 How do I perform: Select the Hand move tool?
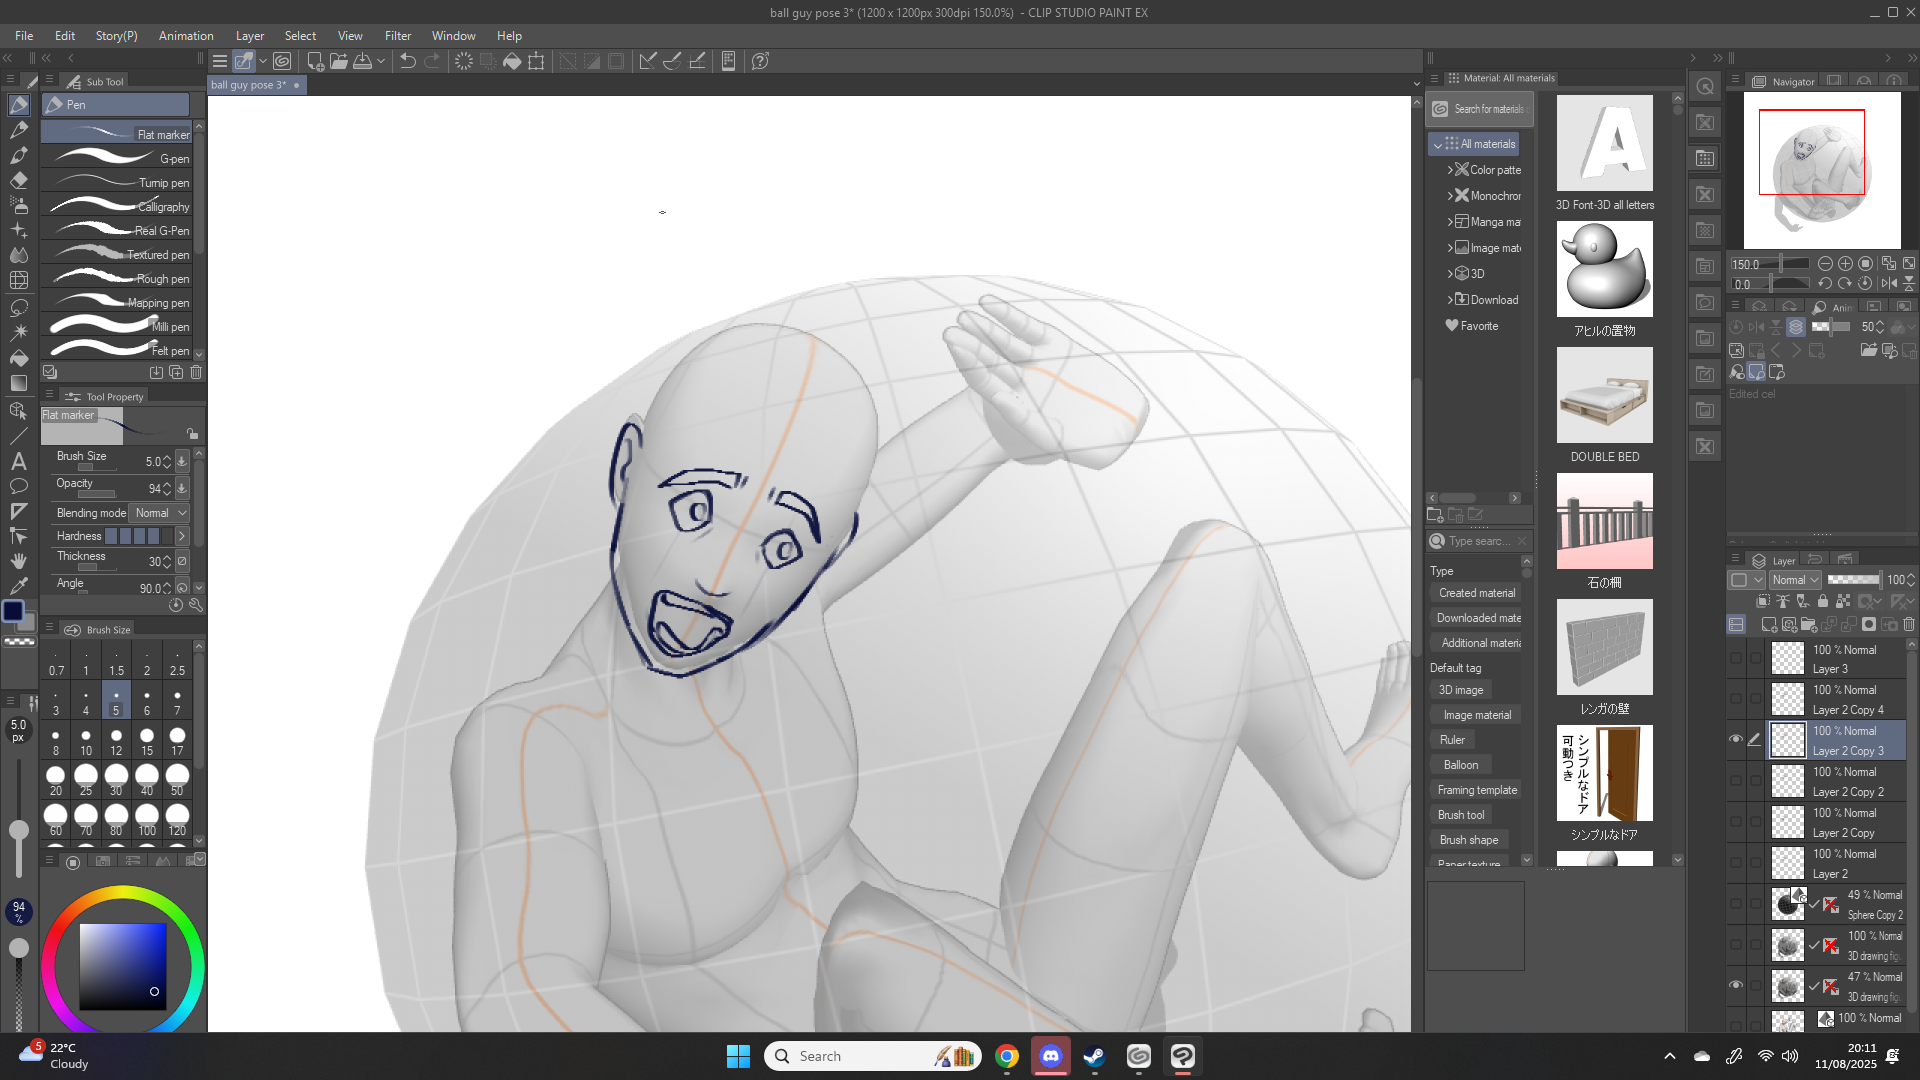[x=18, y=561]
